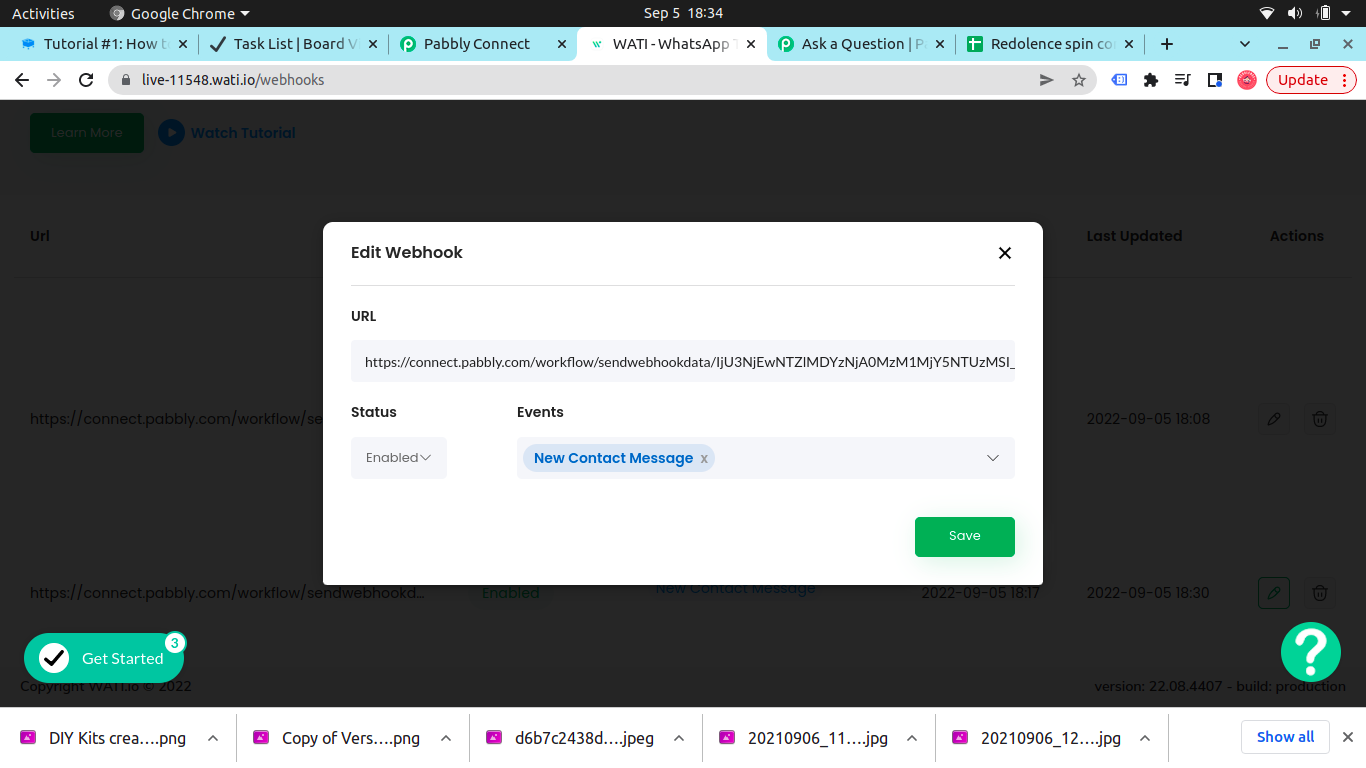Screen dimensions: 1366x768
Task: Show all downloads
Action: [1285, 737]
